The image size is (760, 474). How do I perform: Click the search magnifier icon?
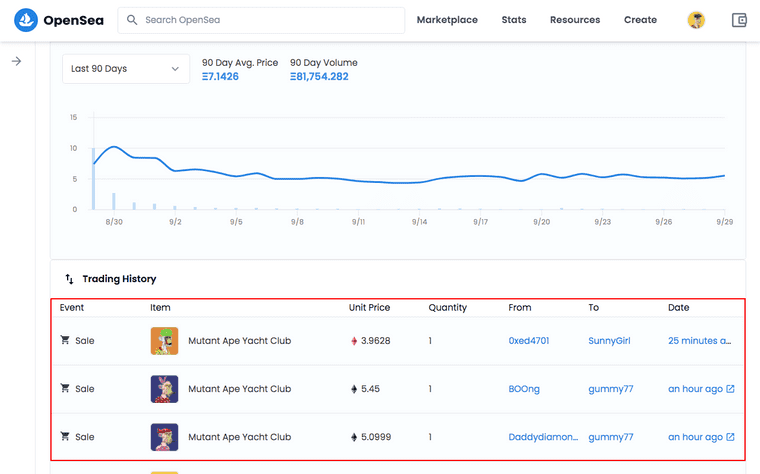(131, 20)
